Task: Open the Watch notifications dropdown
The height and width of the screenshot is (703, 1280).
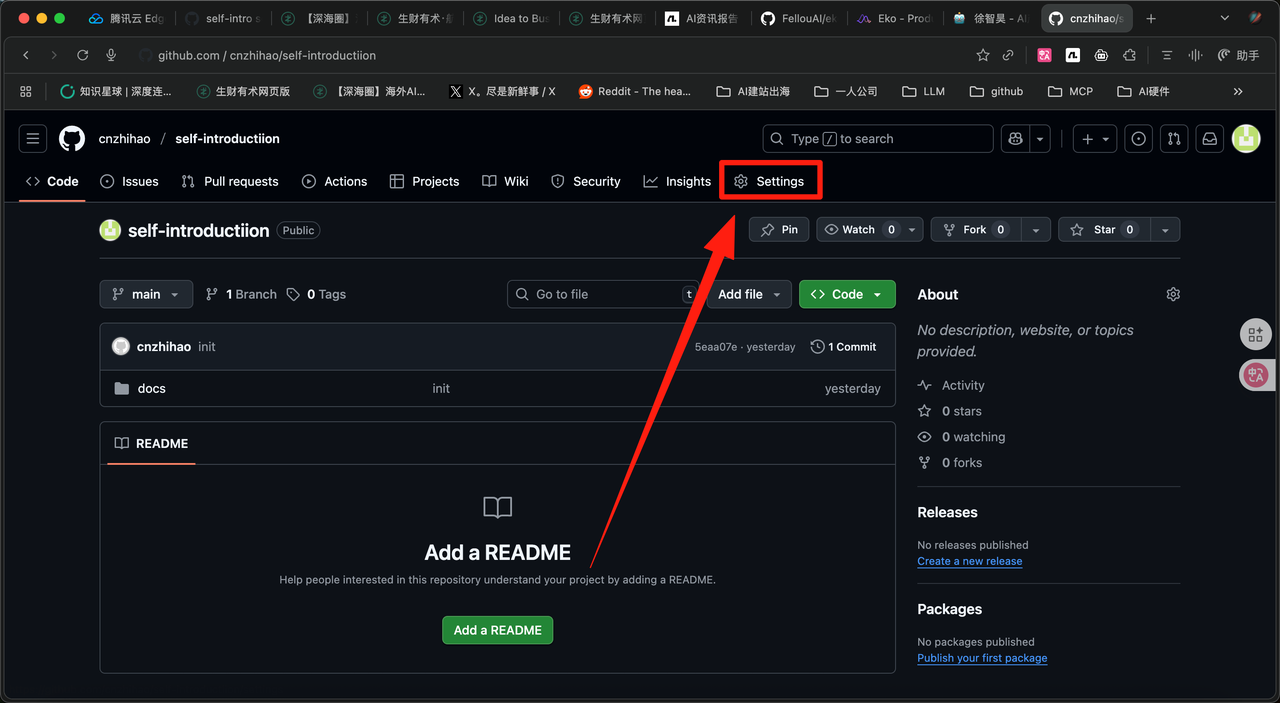Action: point(870,230)
